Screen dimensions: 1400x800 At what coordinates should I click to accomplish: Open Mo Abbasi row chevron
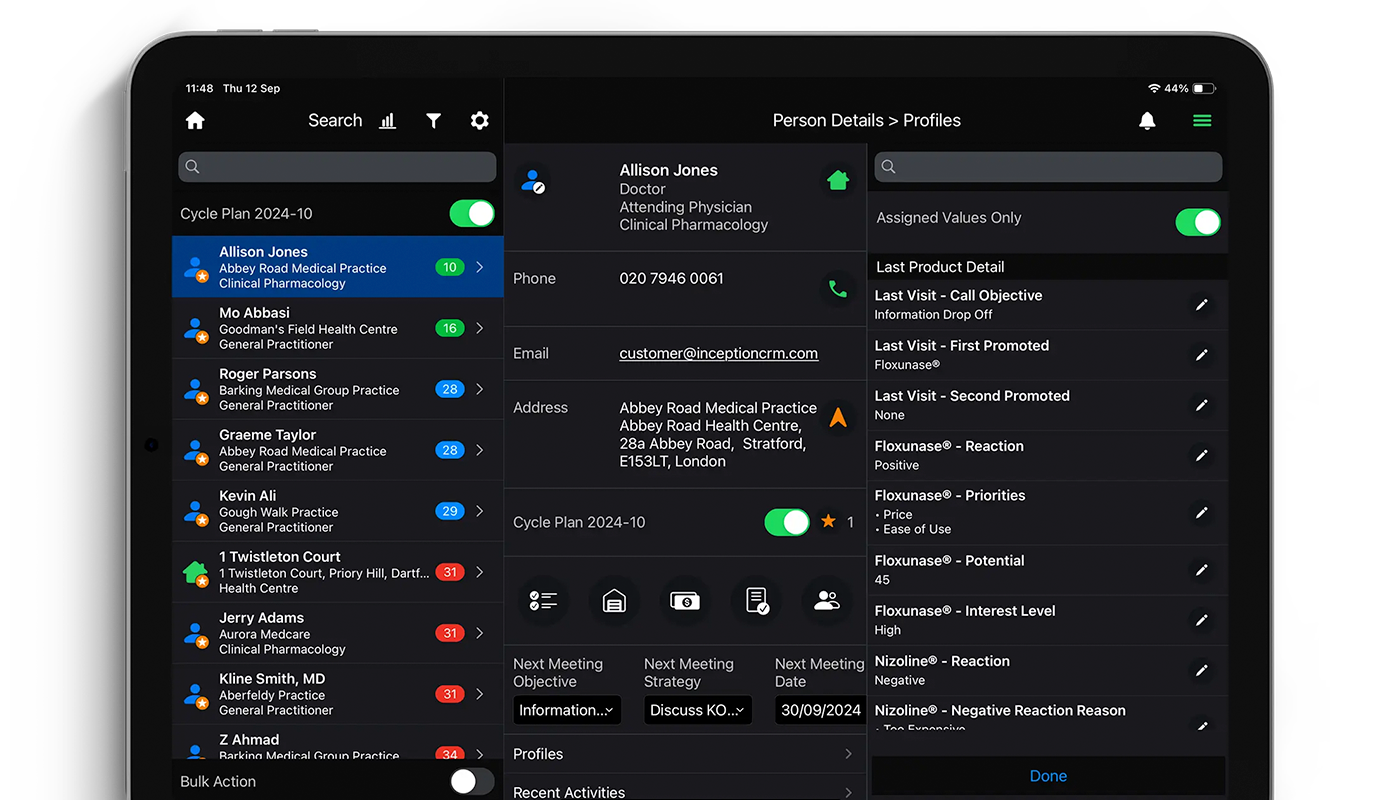[480, 328]
